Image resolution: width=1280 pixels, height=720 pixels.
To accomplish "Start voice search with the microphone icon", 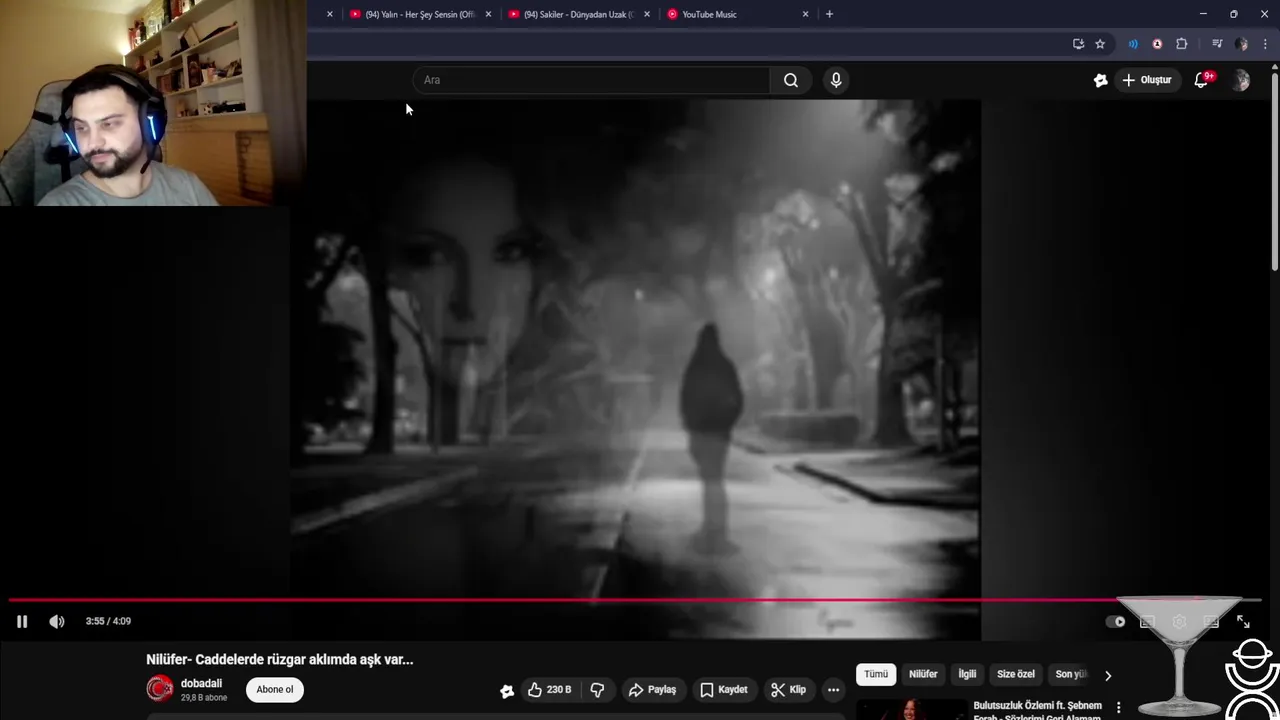I will pyautogui.click(x=836, y=80).
